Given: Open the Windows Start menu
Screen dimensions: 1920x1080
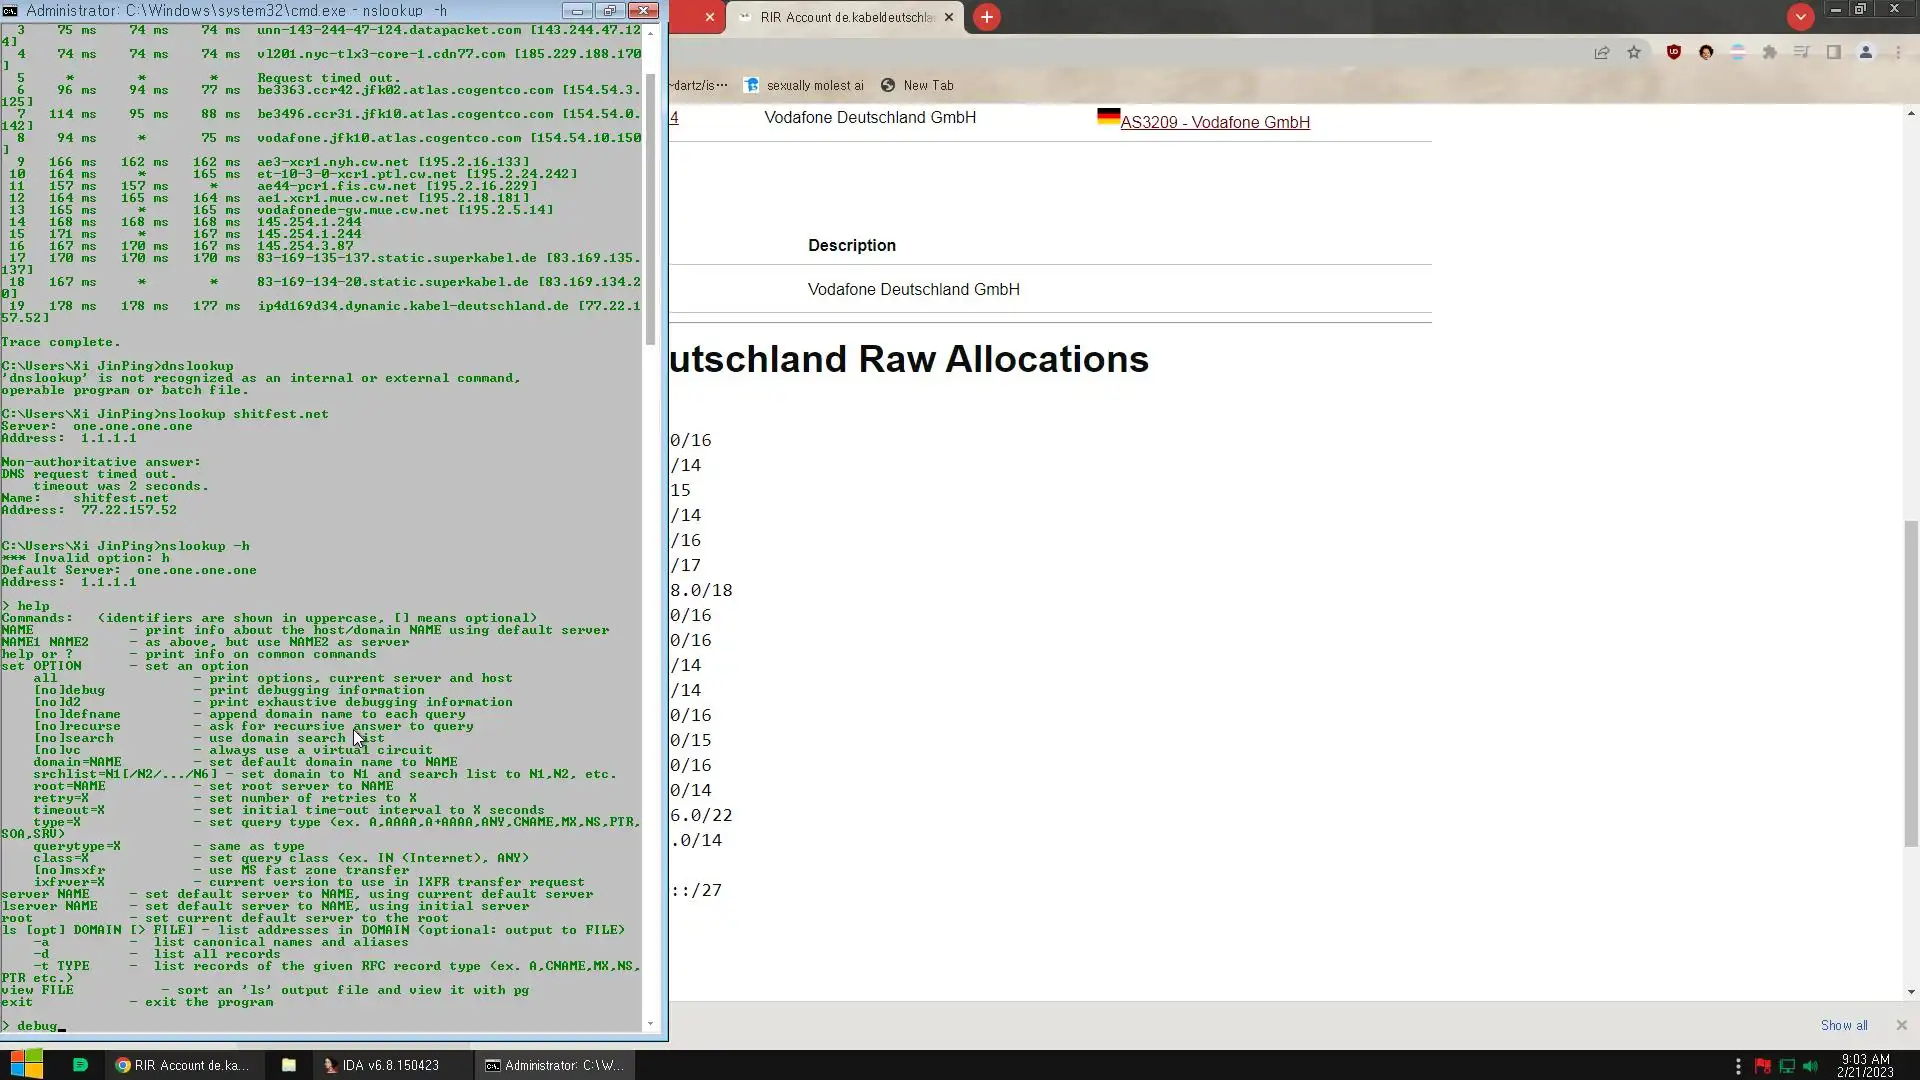Looking at the screenshot, I should [27, 1064].
